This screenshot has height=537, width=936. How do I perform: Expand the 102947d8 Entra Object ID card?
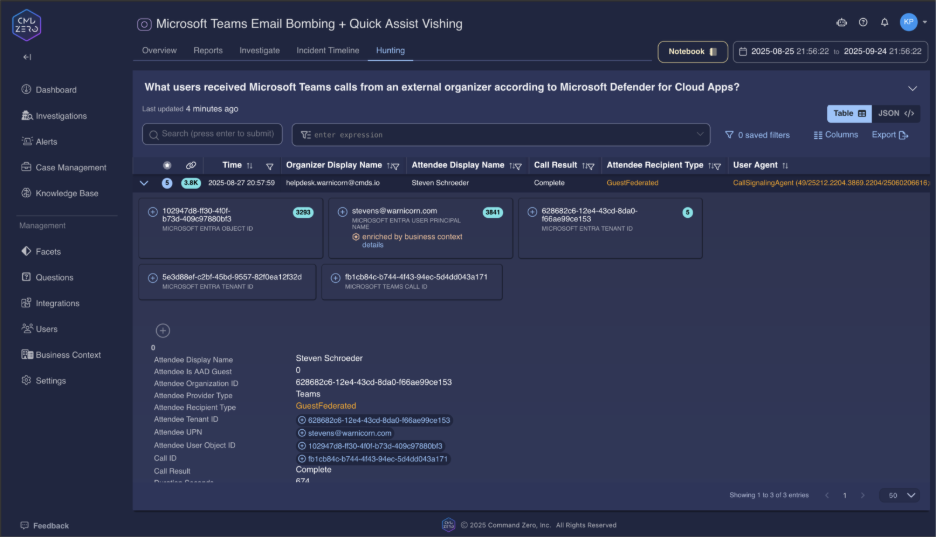pos(153,212)
